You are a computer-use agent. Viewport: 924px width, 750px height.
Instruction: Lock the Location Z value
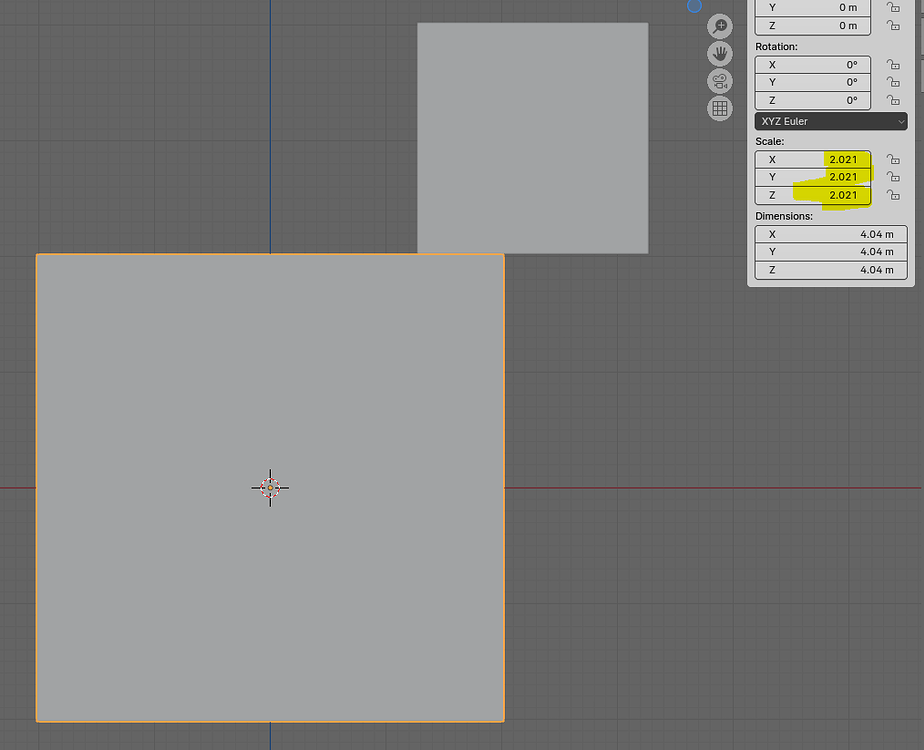(x=893, y=25)
